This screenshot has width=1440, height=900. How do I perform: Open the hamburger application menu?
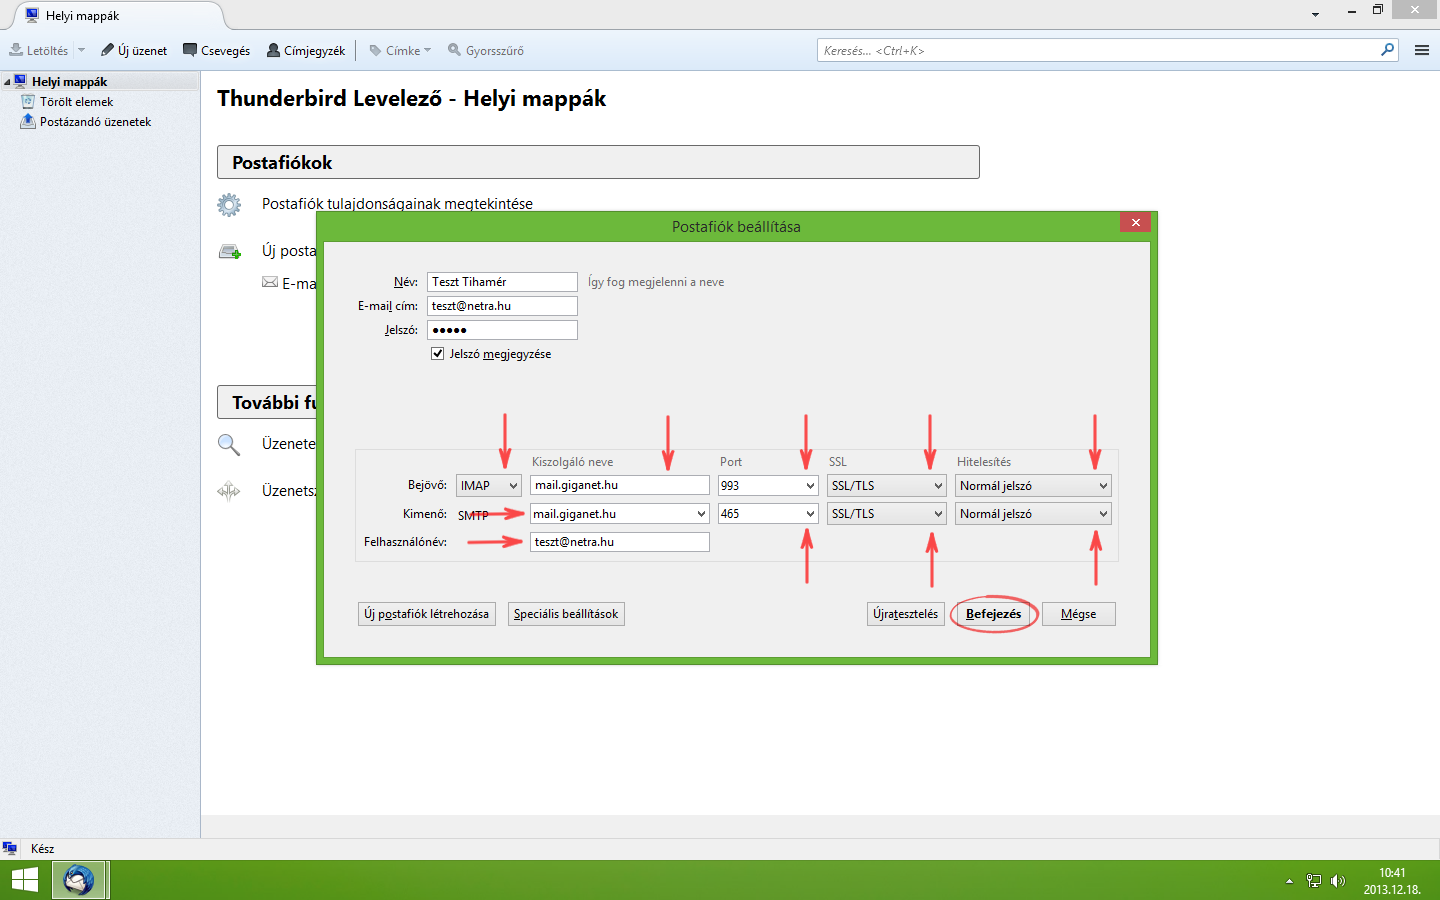[1421, 50]
